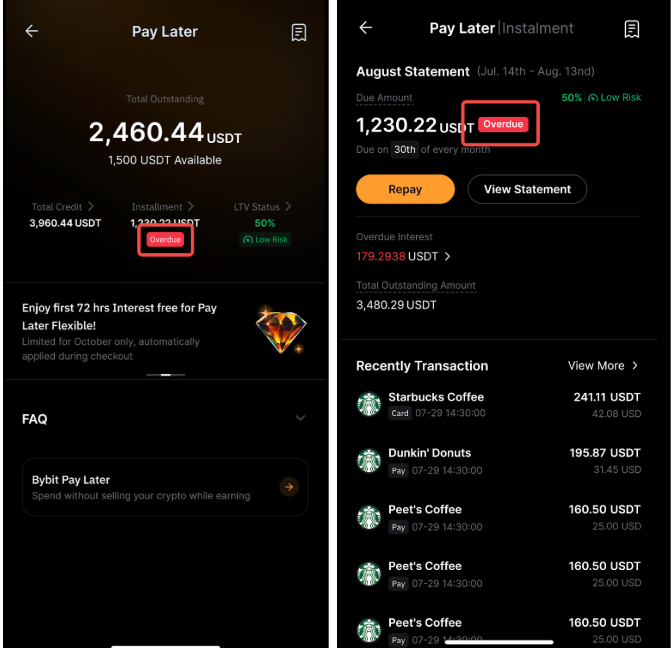Screen dimensions: 672x648
Task: Switch to the Instalment tab in header
Action: pyautogui.click(x=537, y=28)
